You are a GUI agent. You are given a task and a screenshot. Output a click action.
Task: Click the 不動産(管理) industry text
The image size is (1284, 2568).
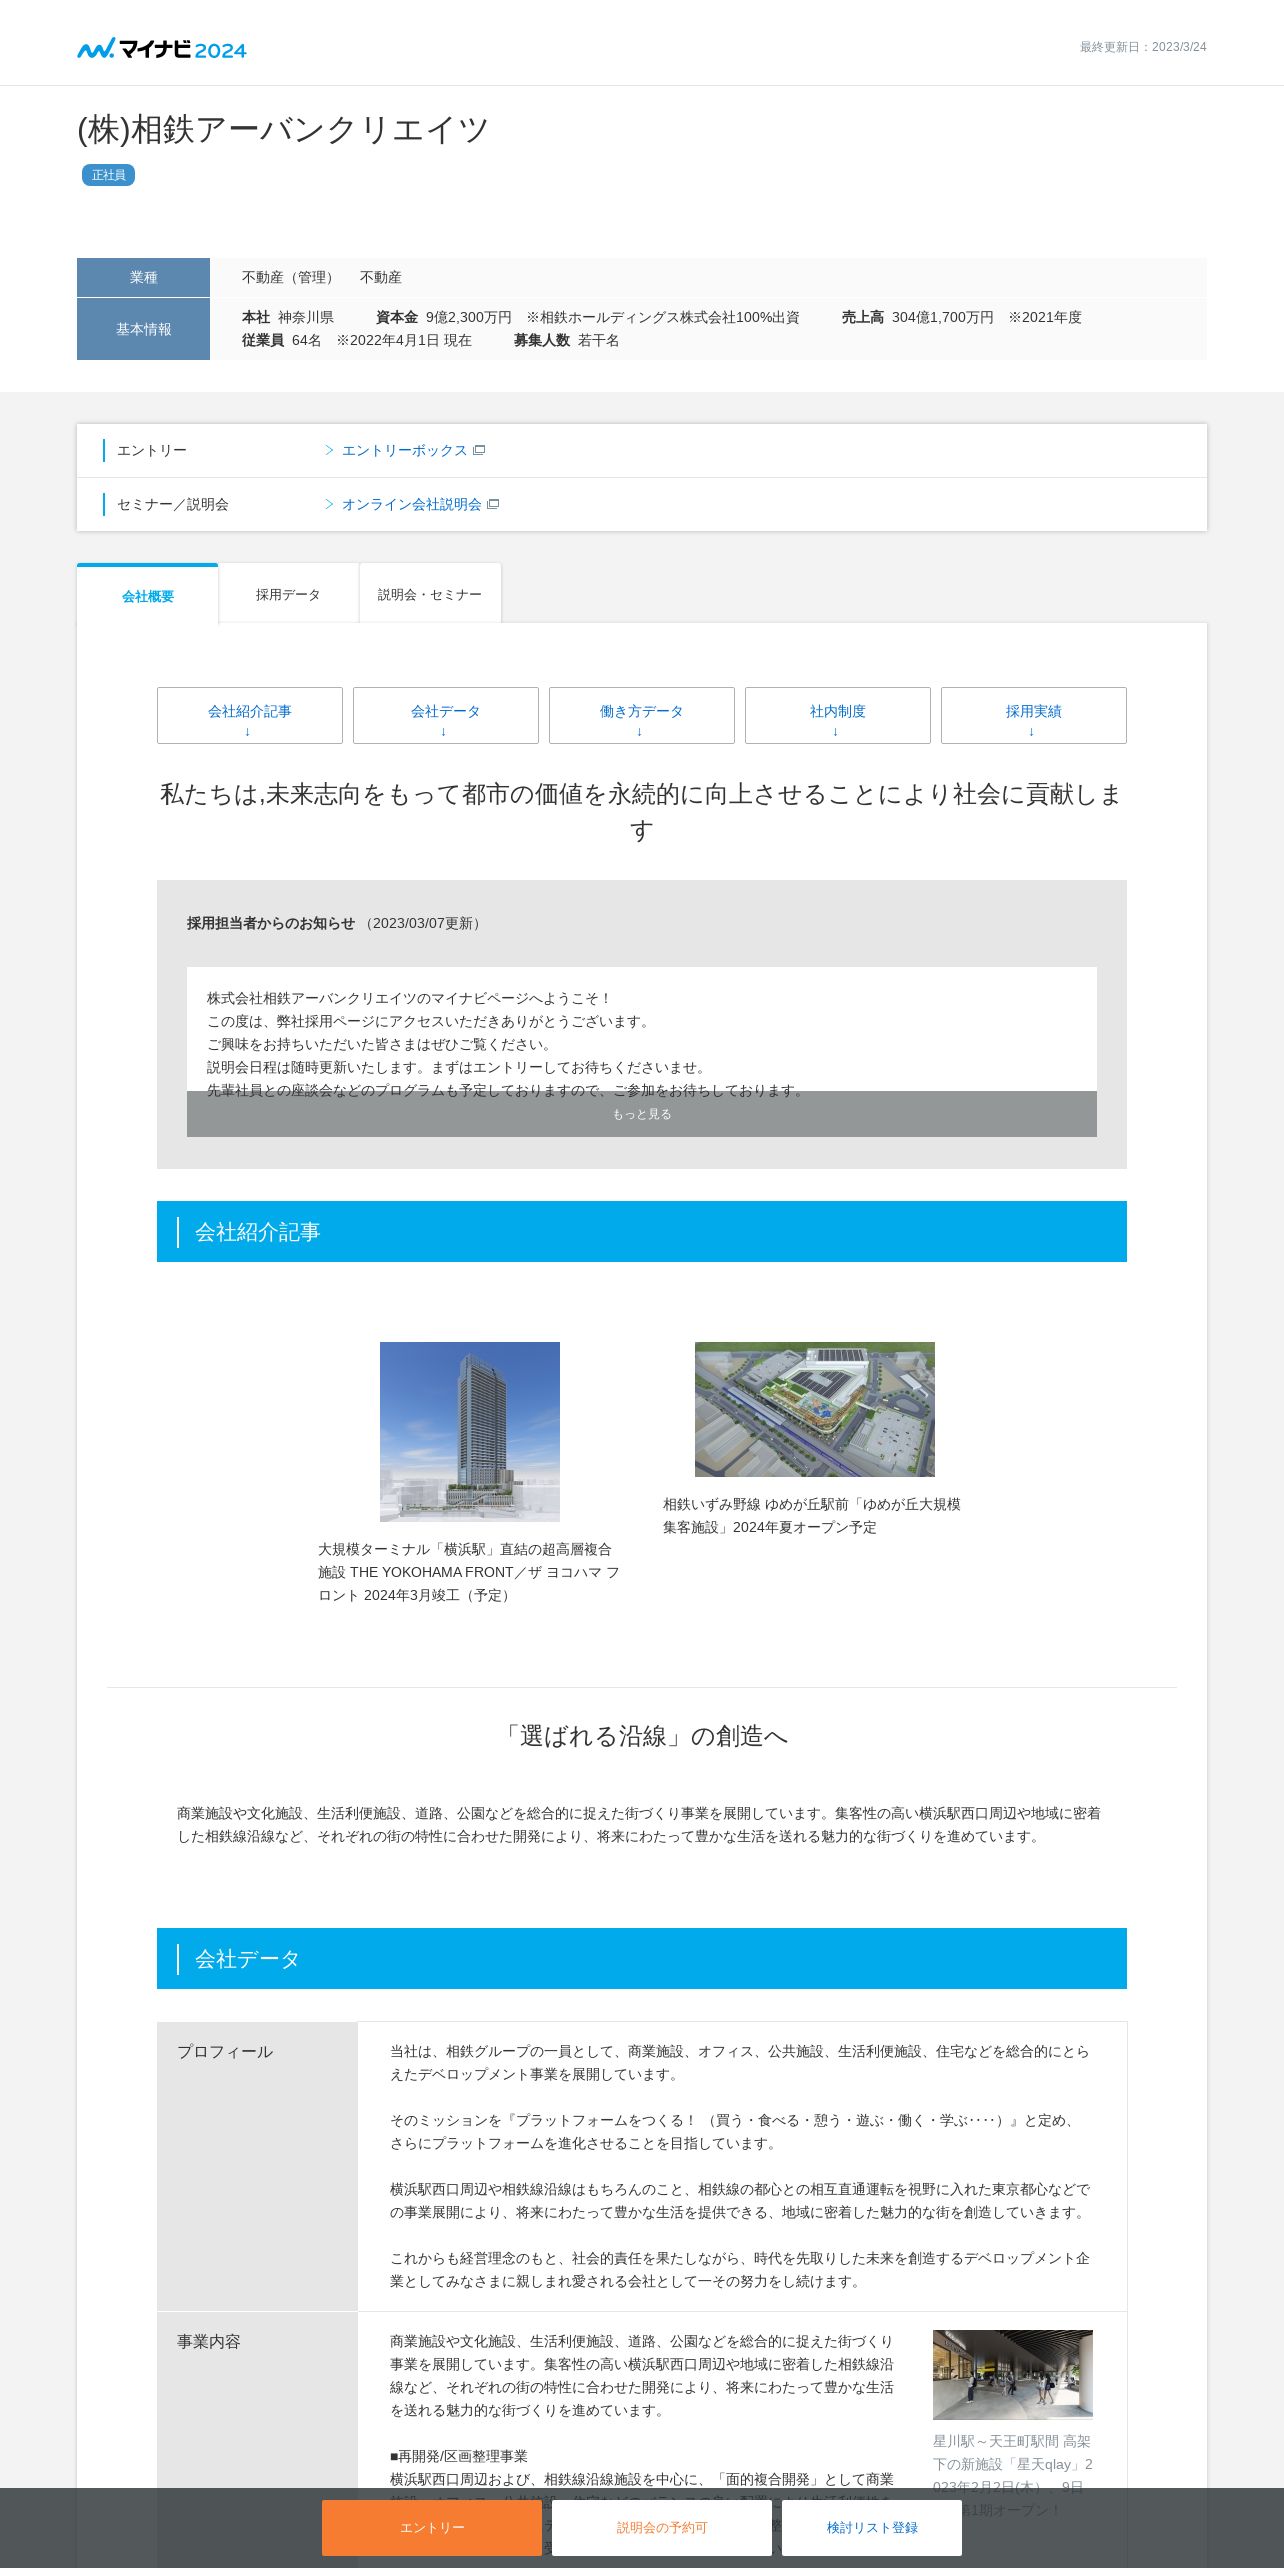point(290,277)
